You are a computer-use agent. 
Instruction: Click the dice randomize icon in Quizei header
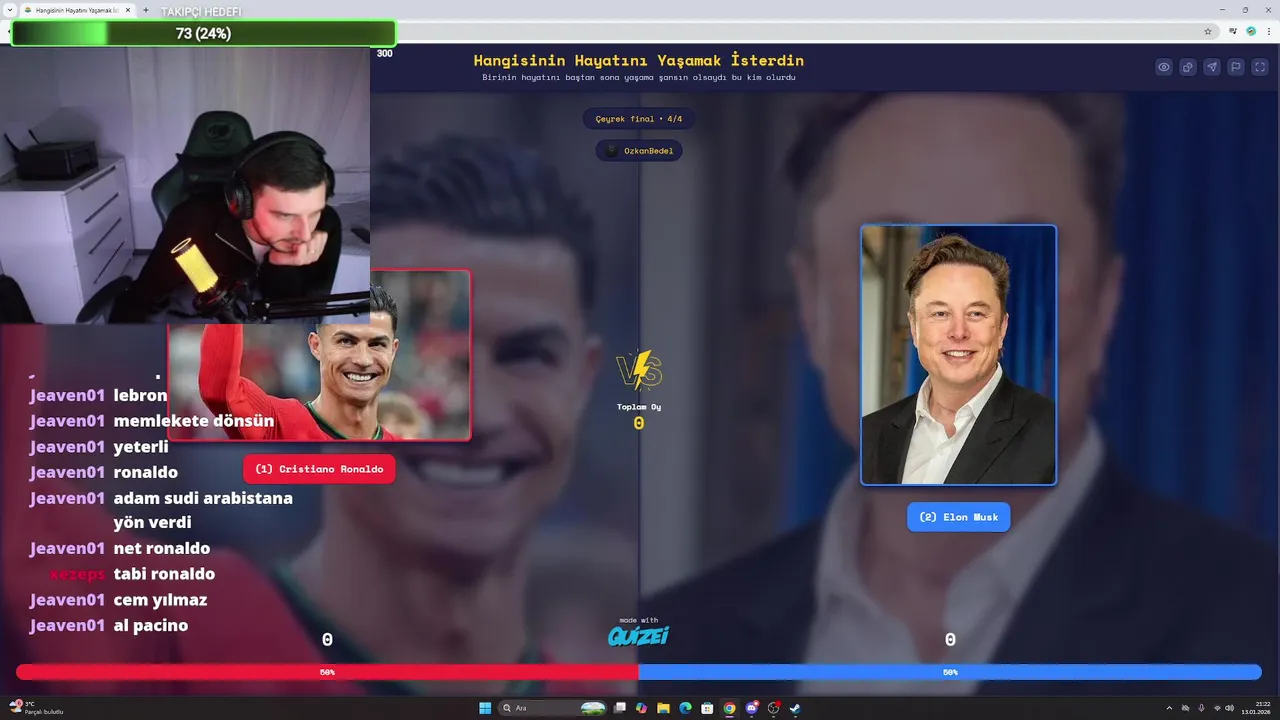[x=1188, y=67]
